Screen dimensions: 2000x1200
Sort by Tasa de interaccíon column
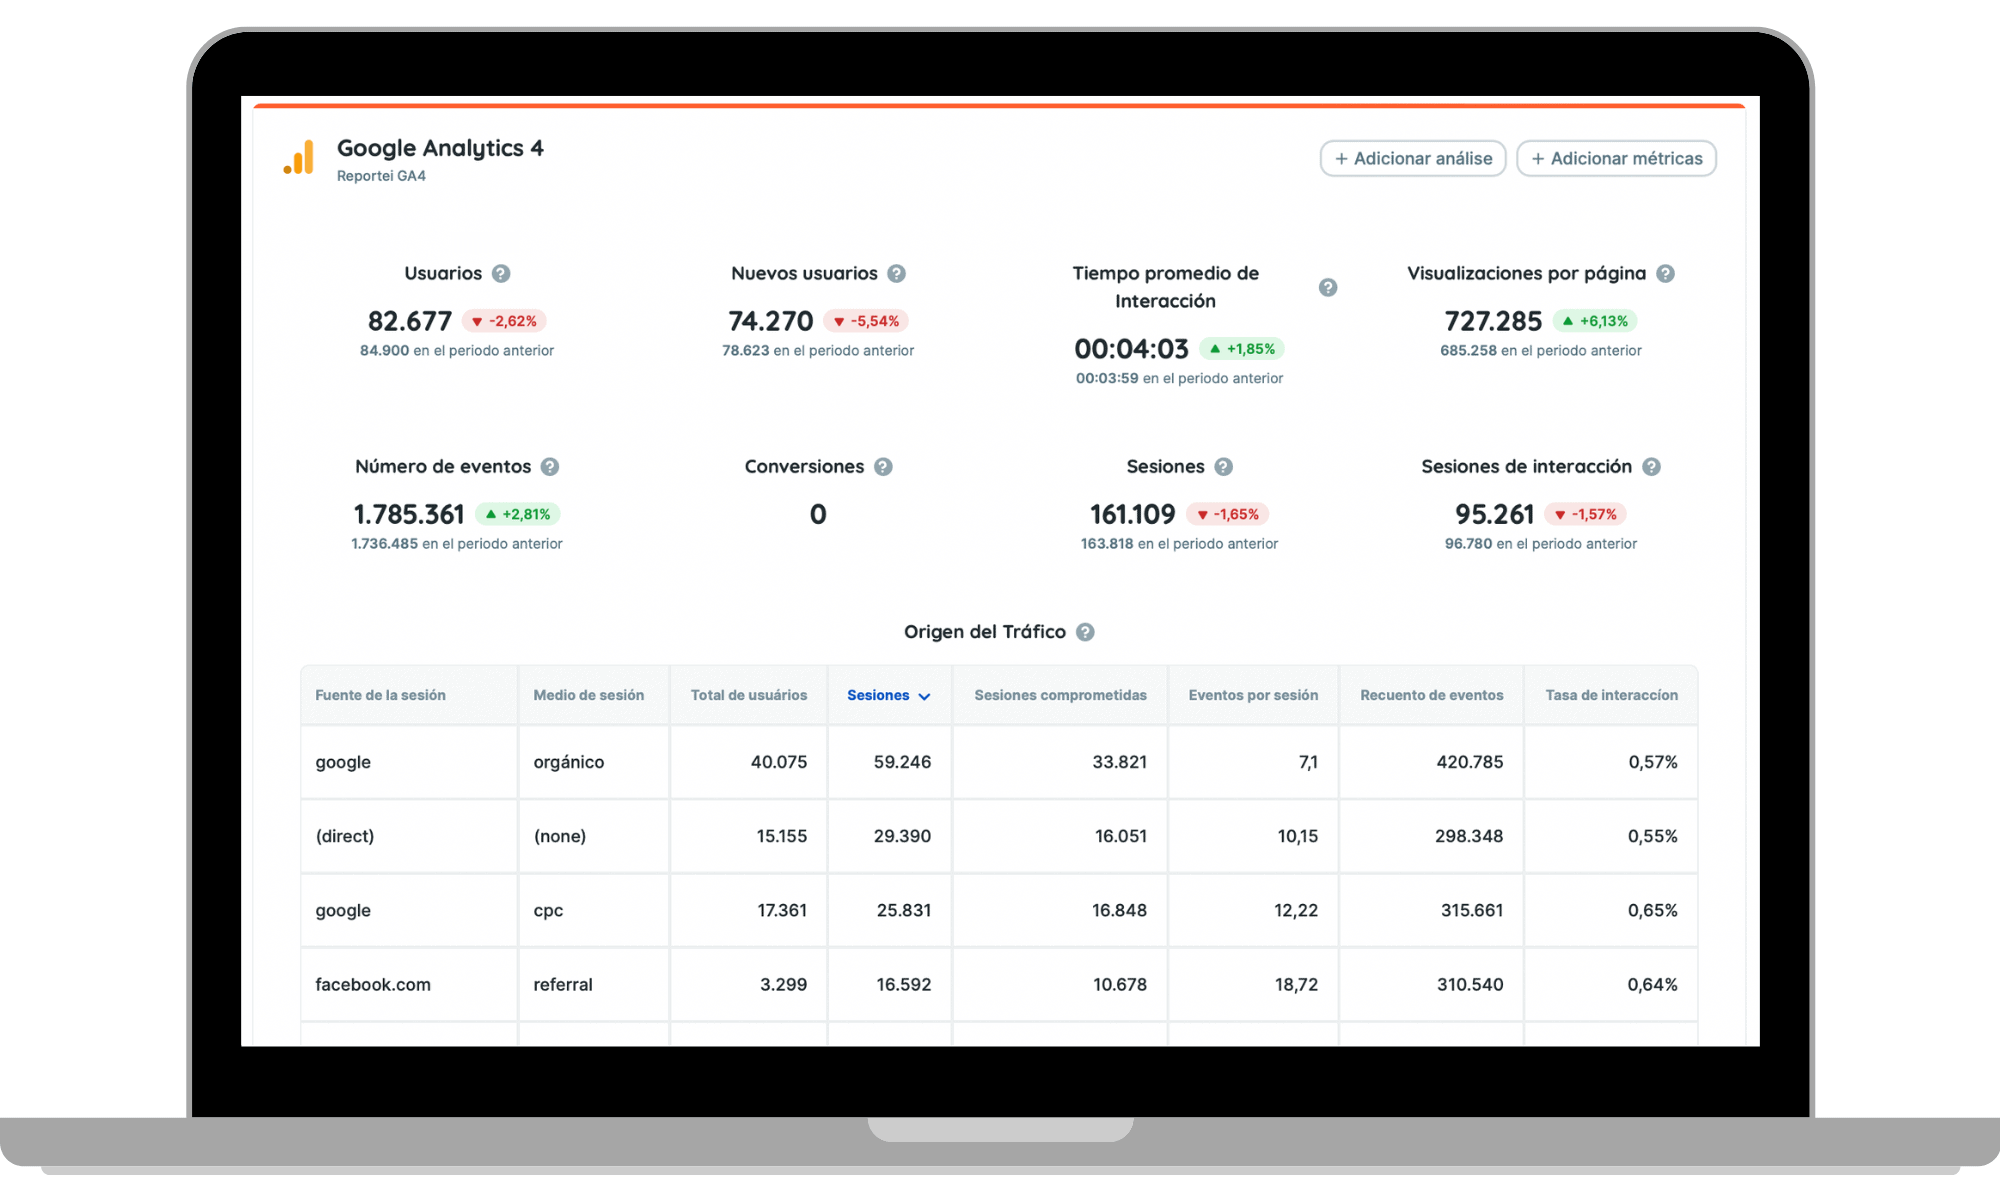click(x=1612, y=695)
